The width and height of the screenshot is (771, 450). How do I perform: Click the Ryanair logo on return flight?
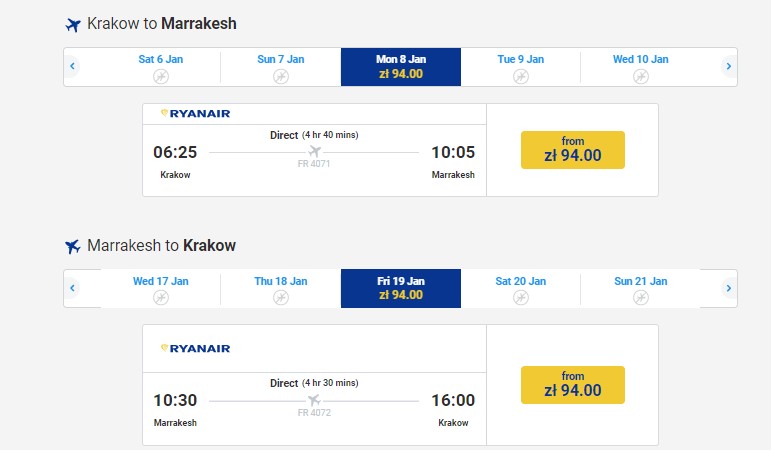(195, 348)
